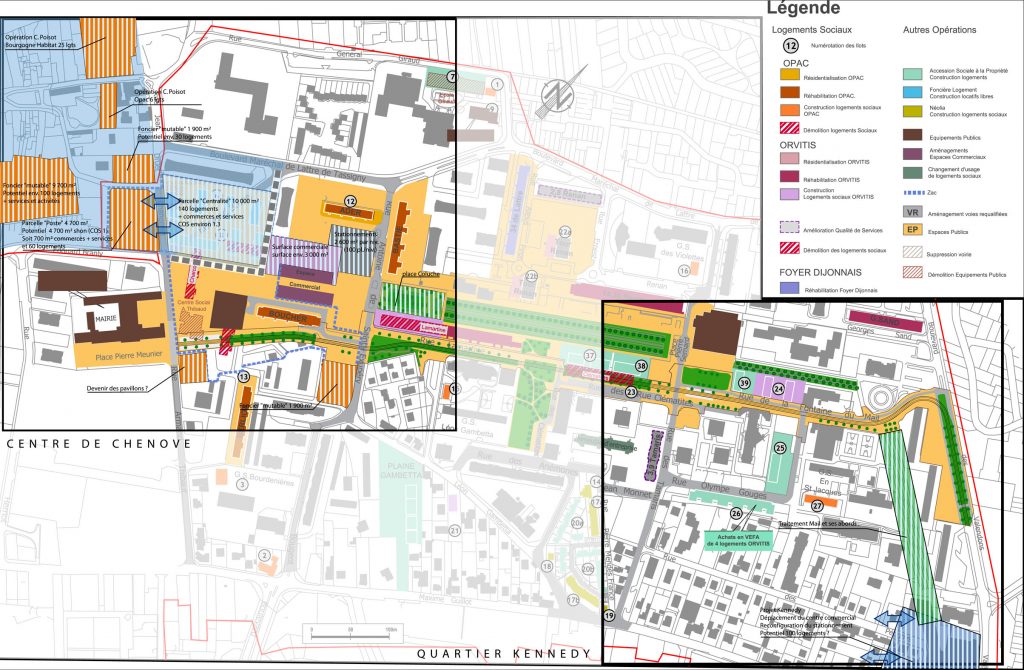Click lot marker 25 on green parcel

[x=780, y=448]
